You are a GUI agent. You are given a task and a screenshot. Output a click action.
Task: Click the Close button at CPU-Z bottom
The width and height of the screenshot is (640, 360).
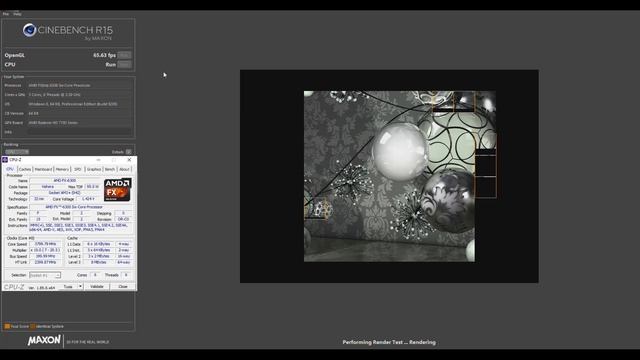click(x=123, y=287)
